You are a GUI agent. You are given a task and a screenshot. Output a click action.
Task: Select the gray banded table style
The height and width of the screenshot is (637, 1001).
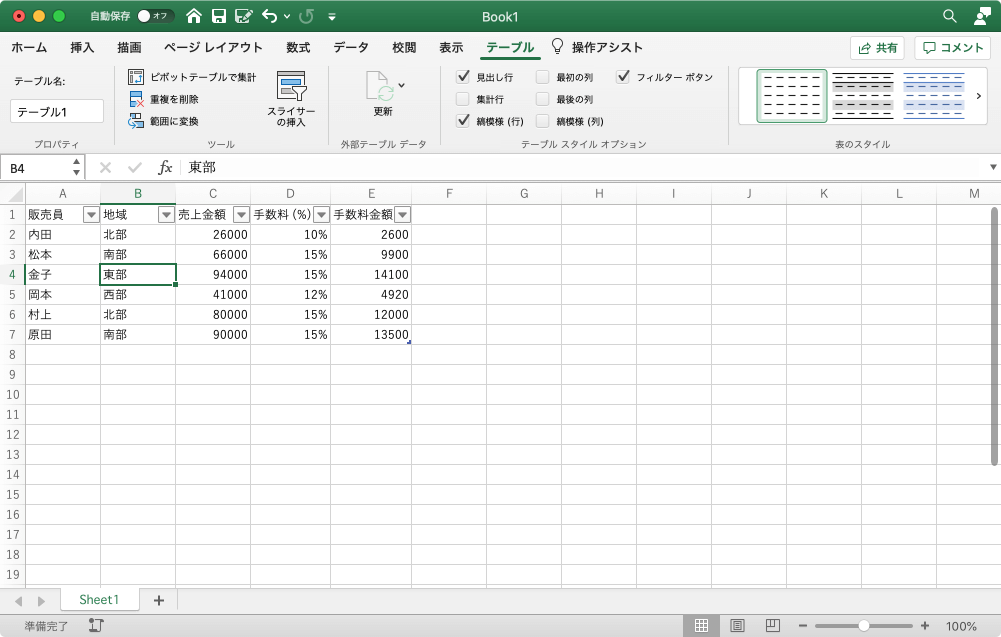point(862,96)
